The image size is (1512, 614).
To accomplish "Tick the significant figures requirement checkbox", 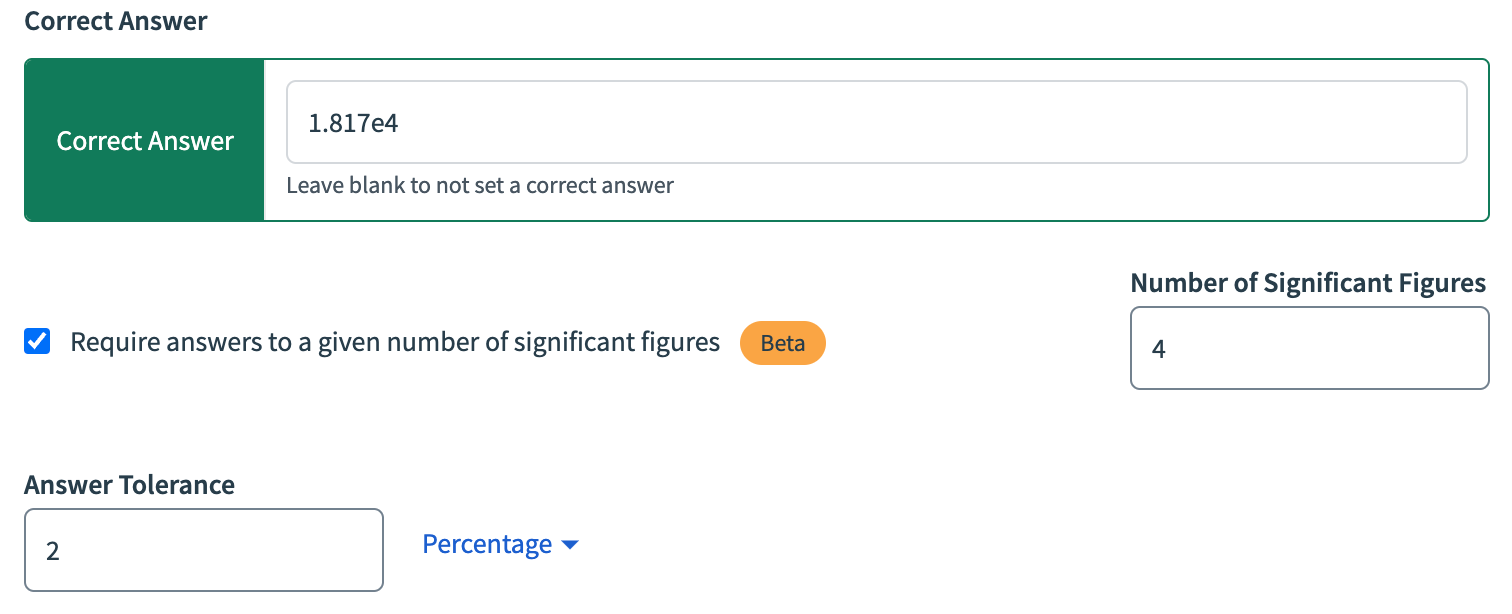I will tap(37, 342).
